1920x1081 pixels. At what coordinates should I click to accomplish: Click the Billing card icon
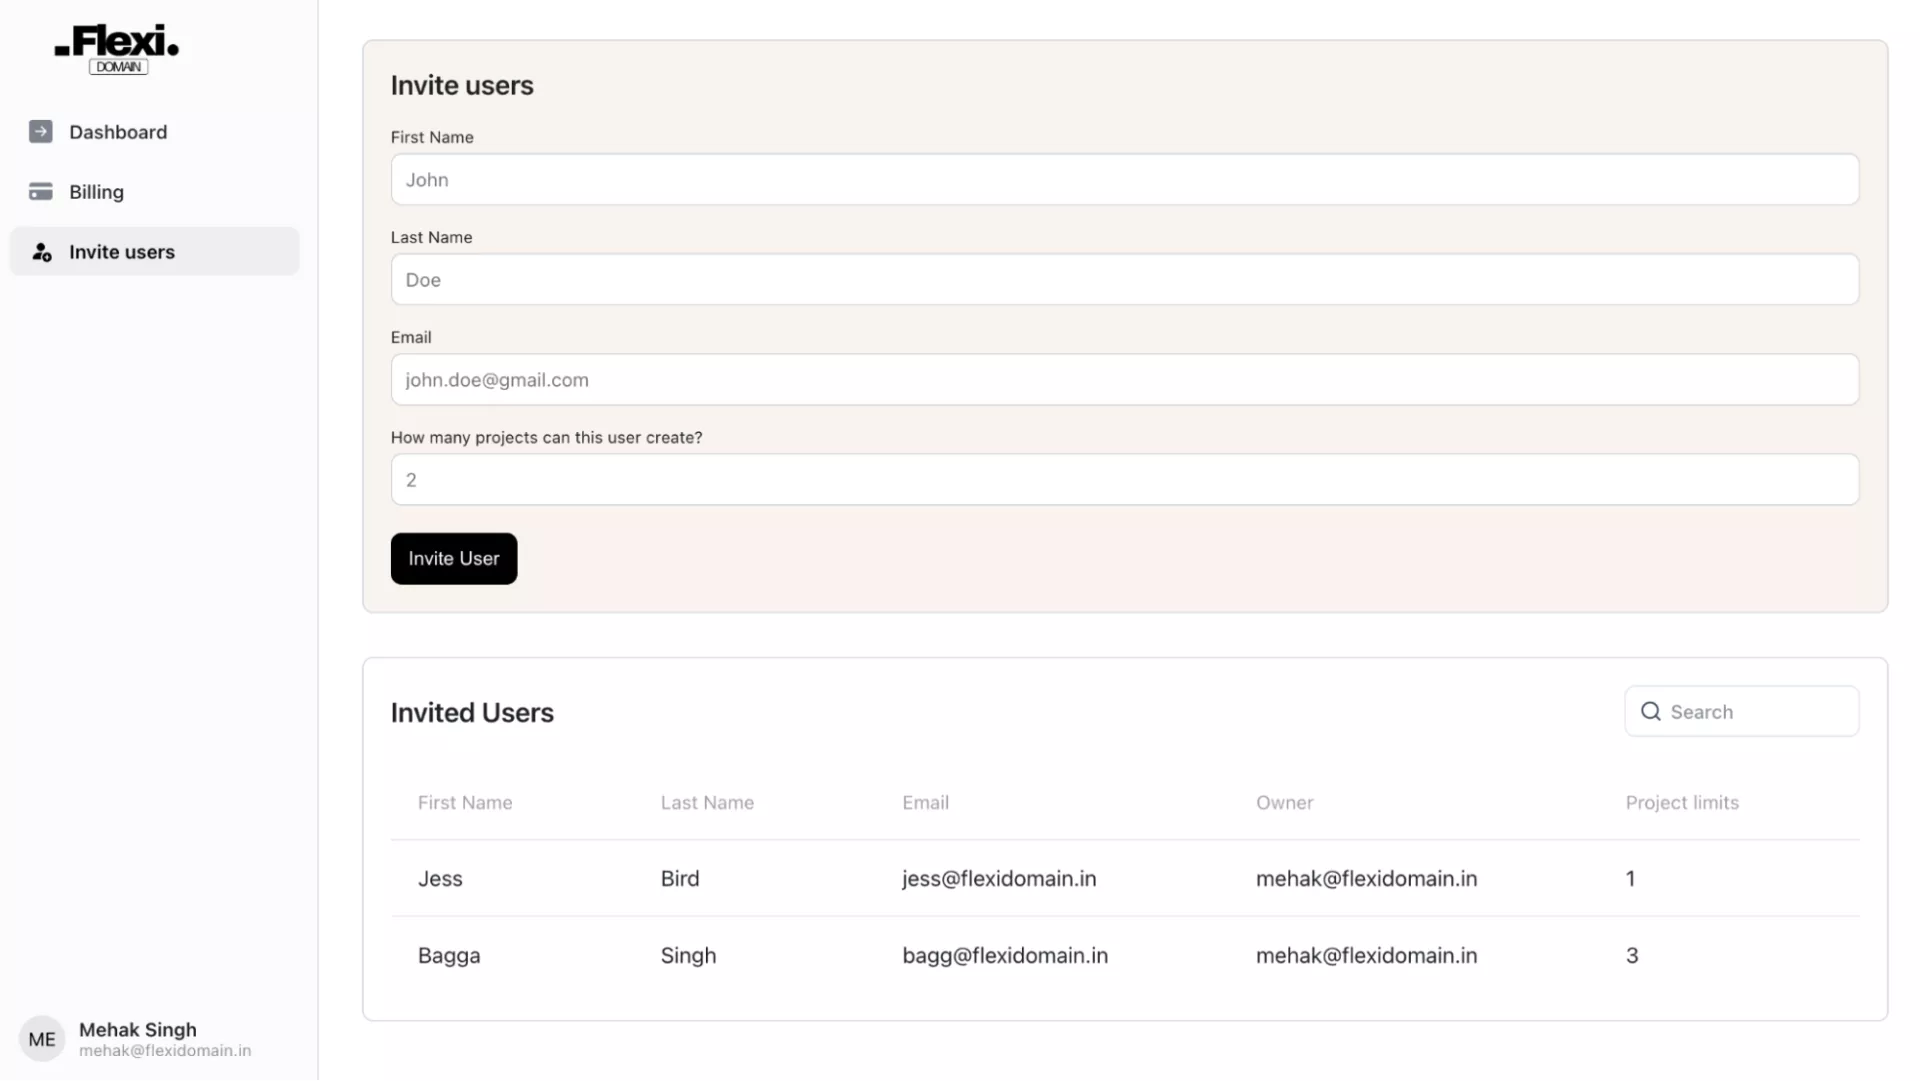click(41, 192)
